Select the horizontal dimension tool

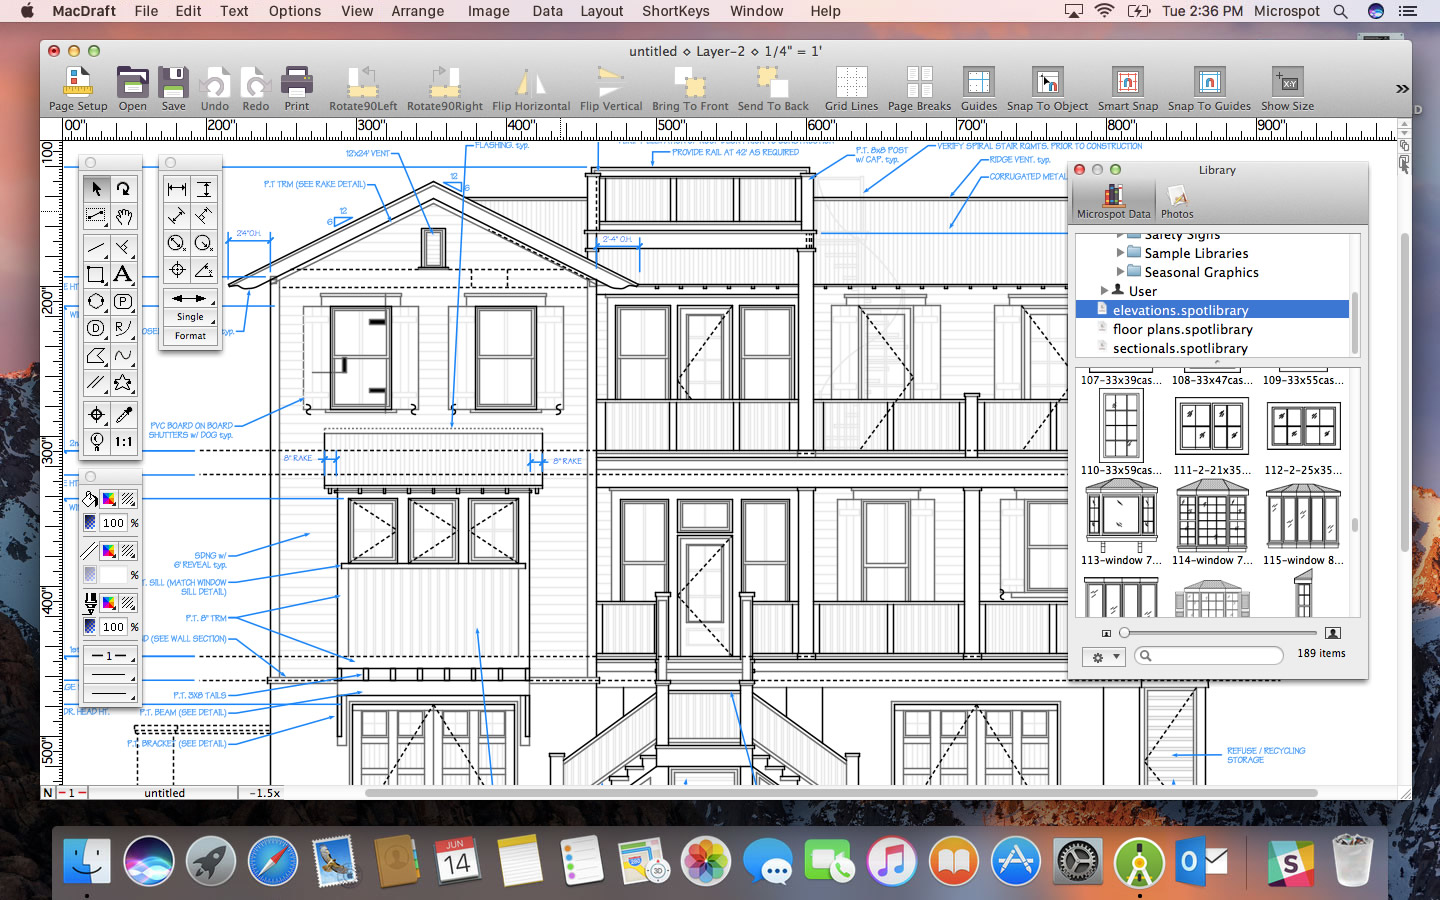coord(177,188)
